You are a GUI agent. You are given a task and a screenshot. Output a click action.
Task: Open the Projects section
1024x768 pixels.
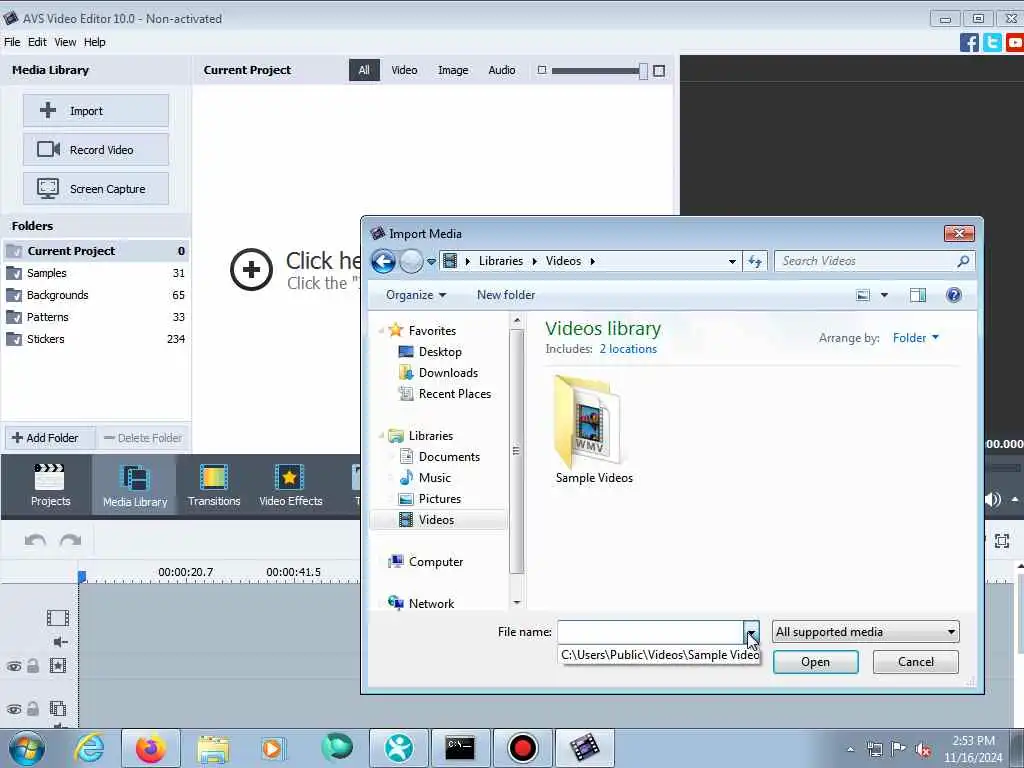pyautogui.click(x=50, y=485)
